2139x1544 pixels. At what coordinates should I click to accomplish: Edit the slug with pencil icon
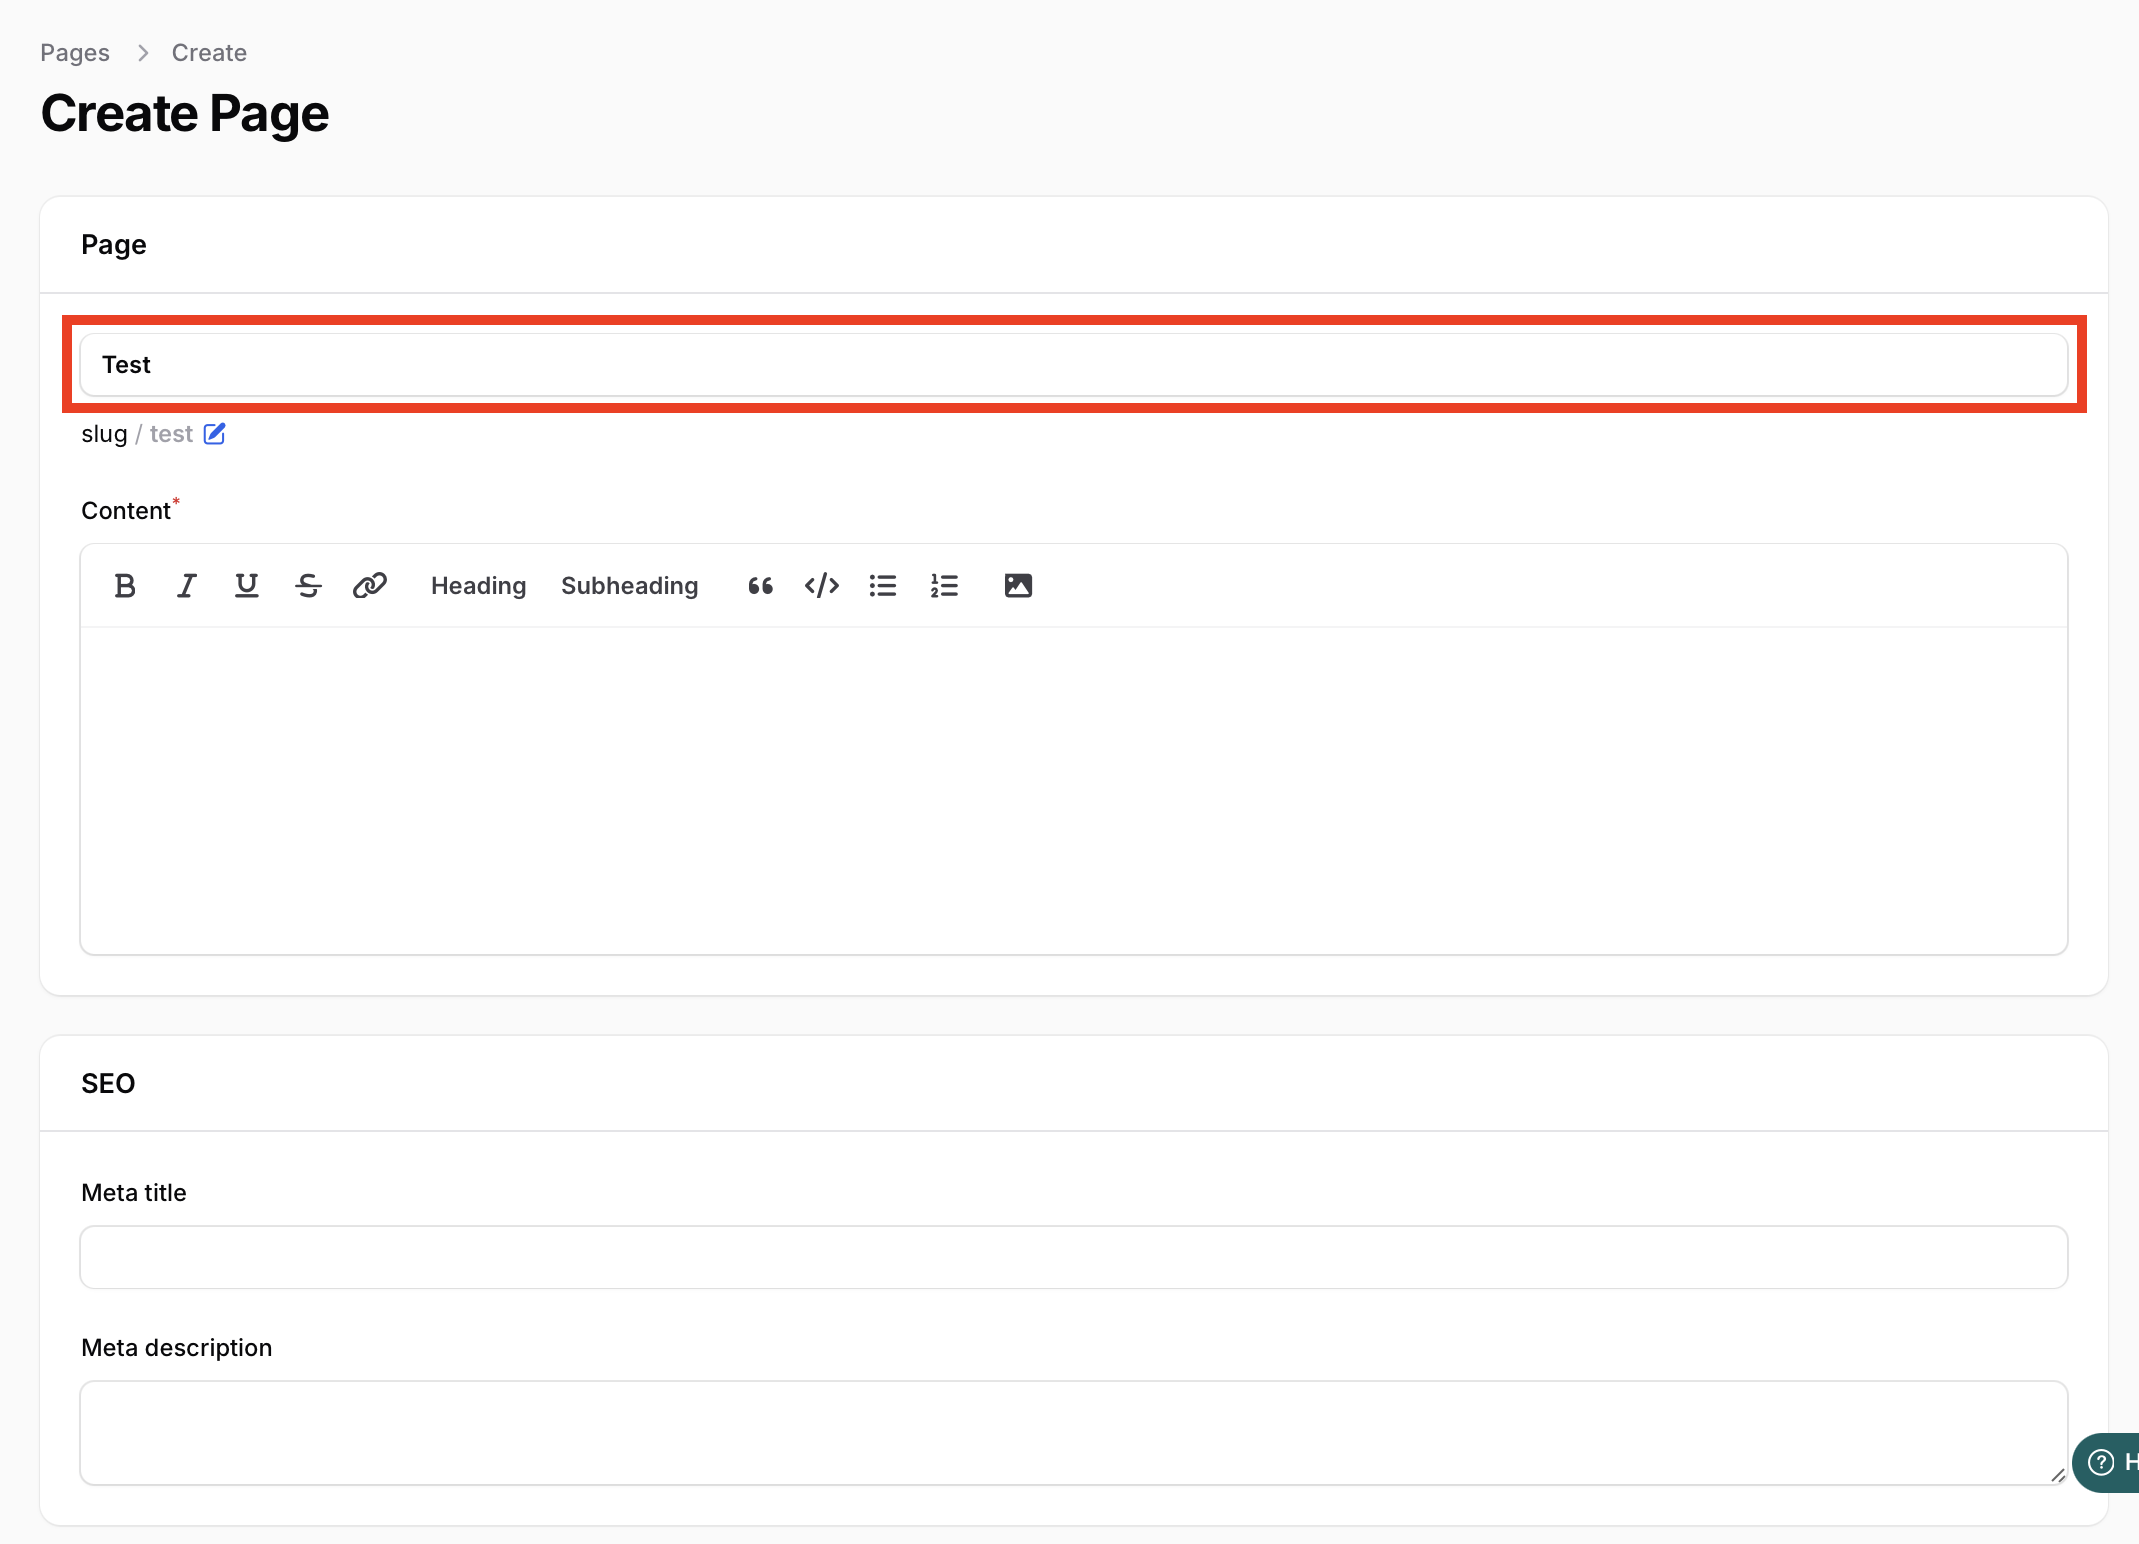[x=214, y=434]
